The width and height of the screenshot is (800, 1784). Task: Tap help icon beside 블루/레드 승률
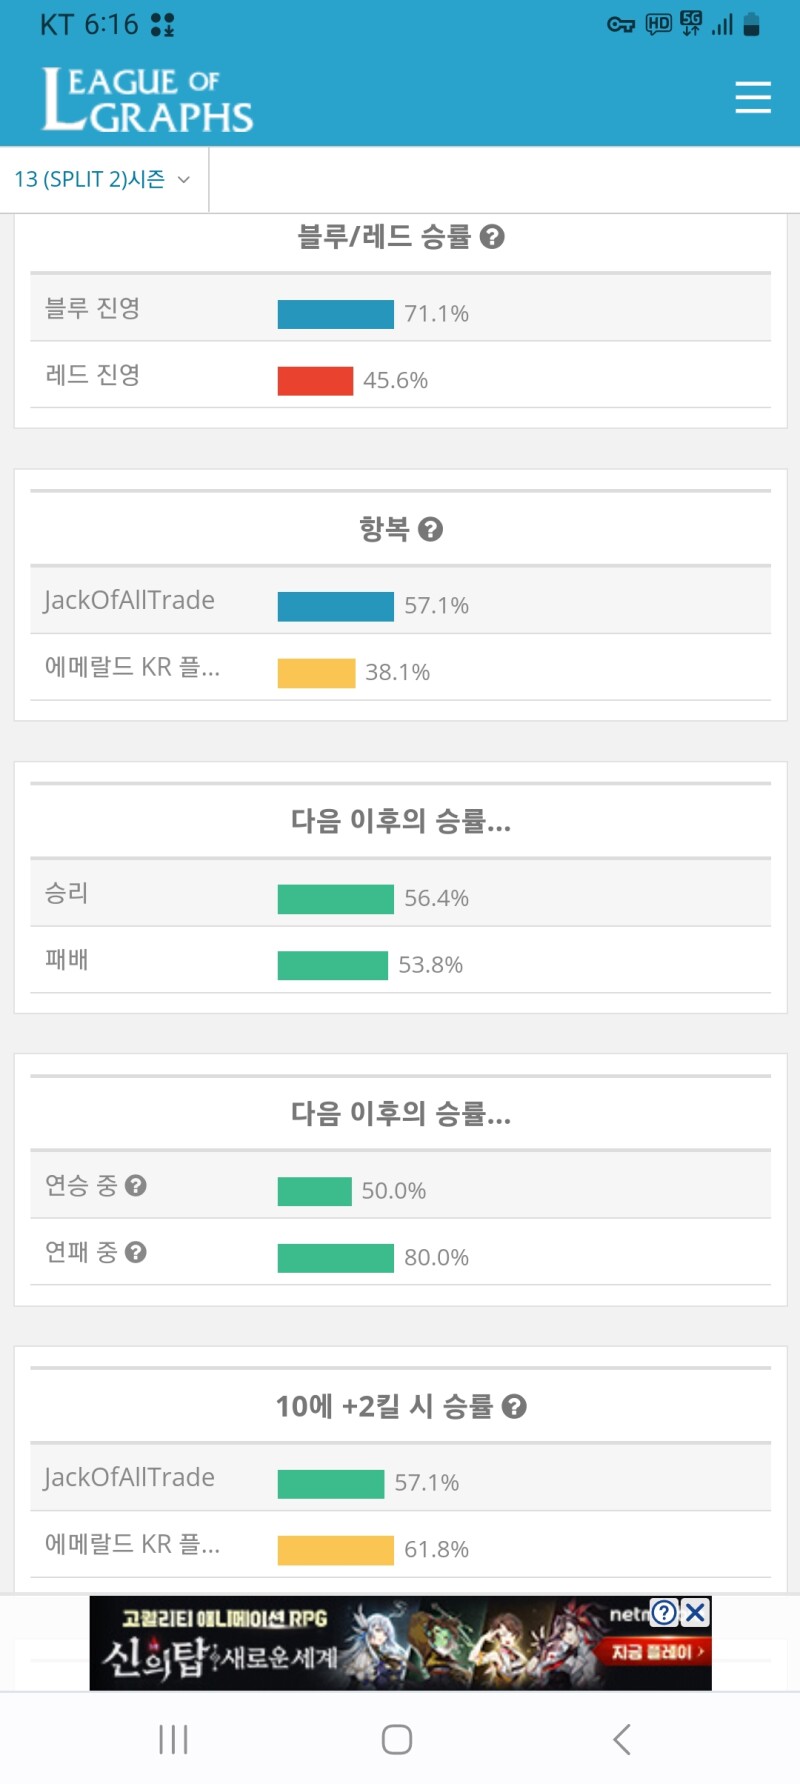click(x=492, y=237)
